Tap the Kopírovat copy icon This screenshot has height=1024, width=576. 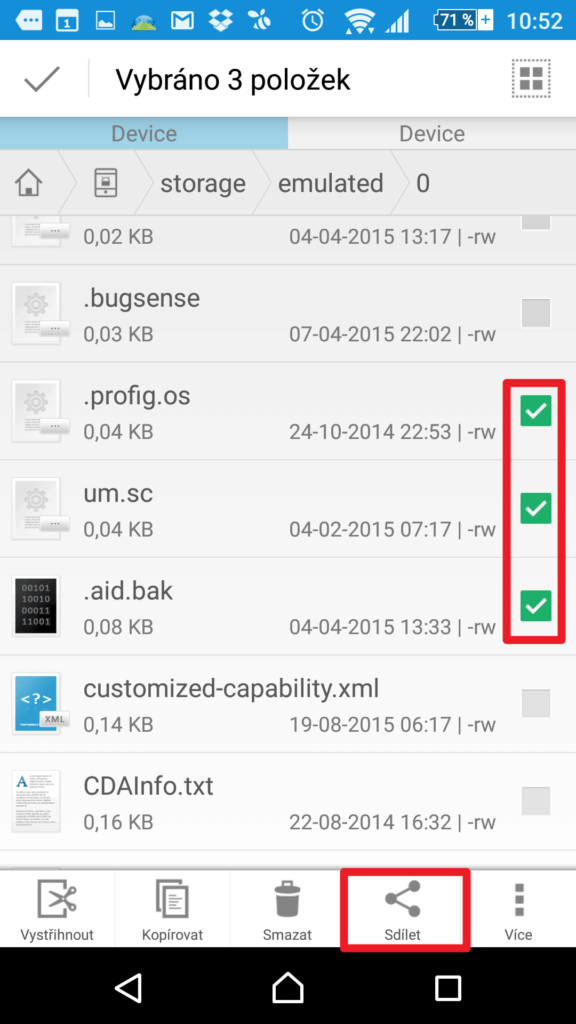pyautogui.click(x=172, y=899)
